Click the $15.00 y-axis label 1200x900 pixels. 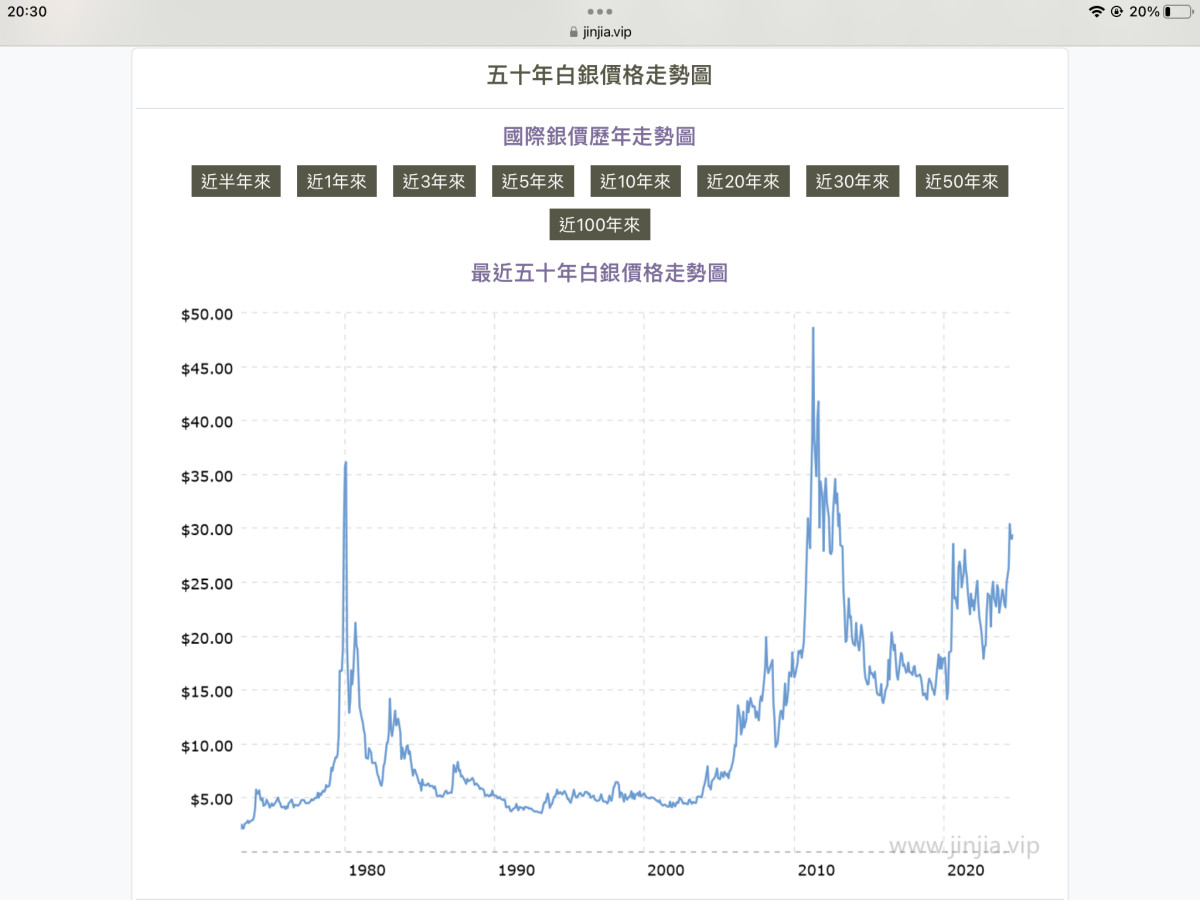click(x=207, y=692)
